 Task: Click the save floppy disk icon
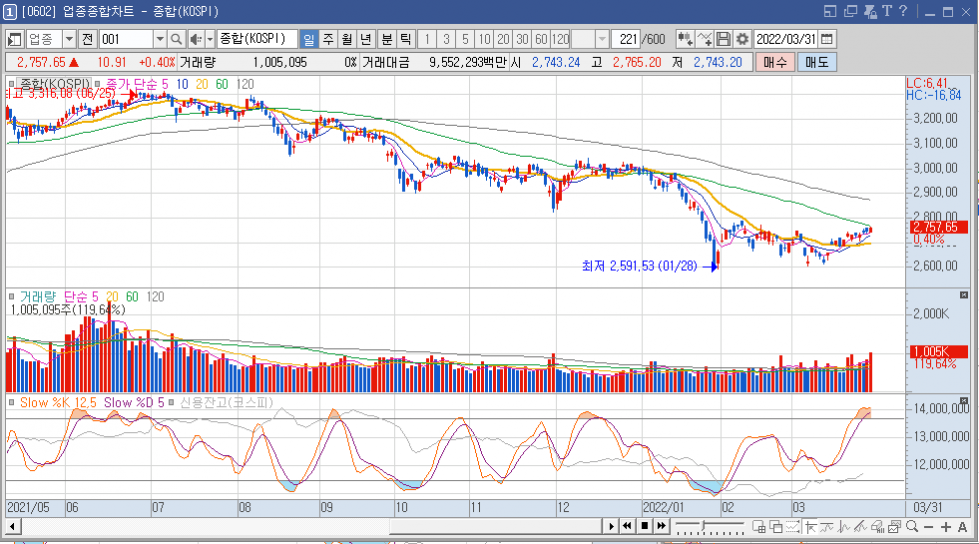click(x=723, y=39)
